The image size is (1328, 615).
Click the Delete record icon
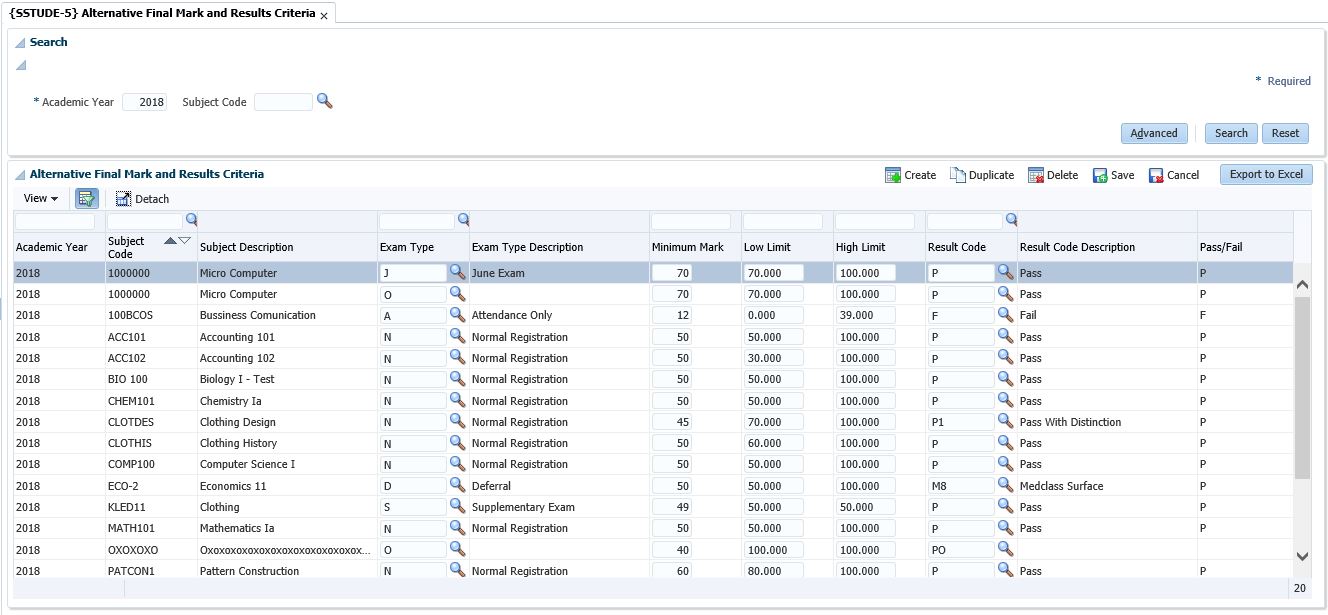1036,175
